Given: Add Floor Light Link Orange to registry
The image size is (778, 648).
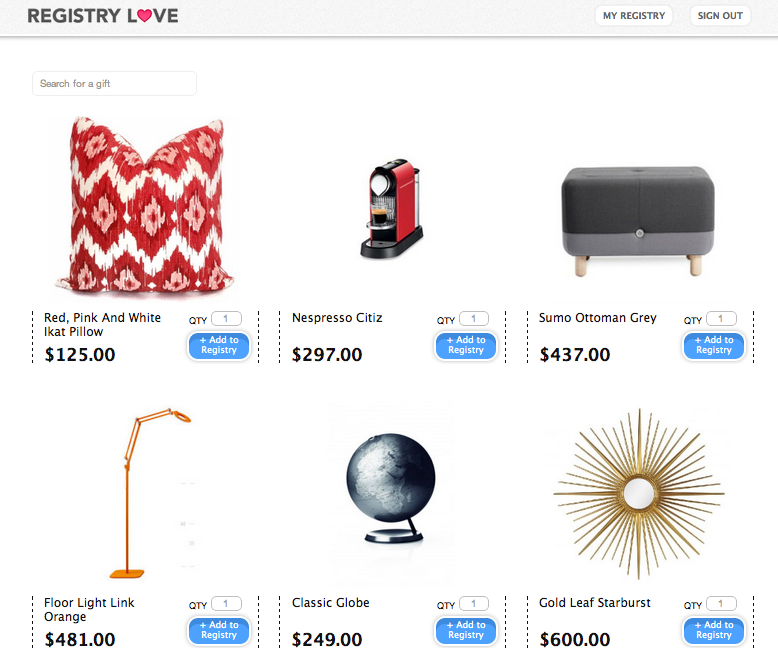Looking at the screenshot, I should tap(219, 630).
